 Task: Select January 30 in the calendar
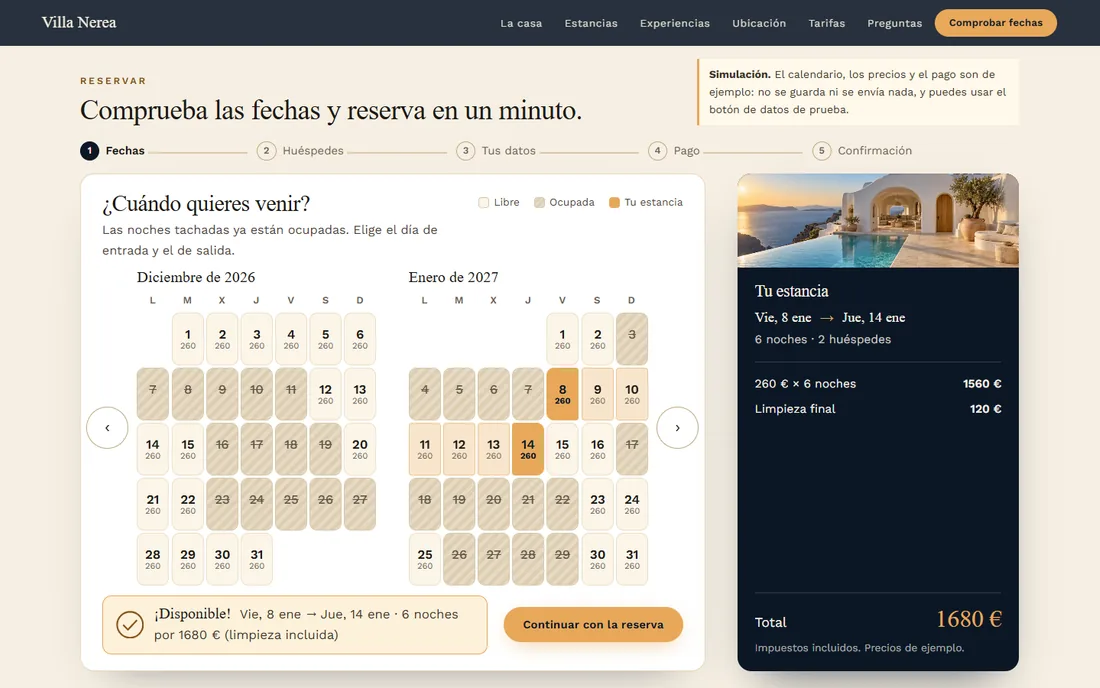pyautogui.click(x=597, y=559)
